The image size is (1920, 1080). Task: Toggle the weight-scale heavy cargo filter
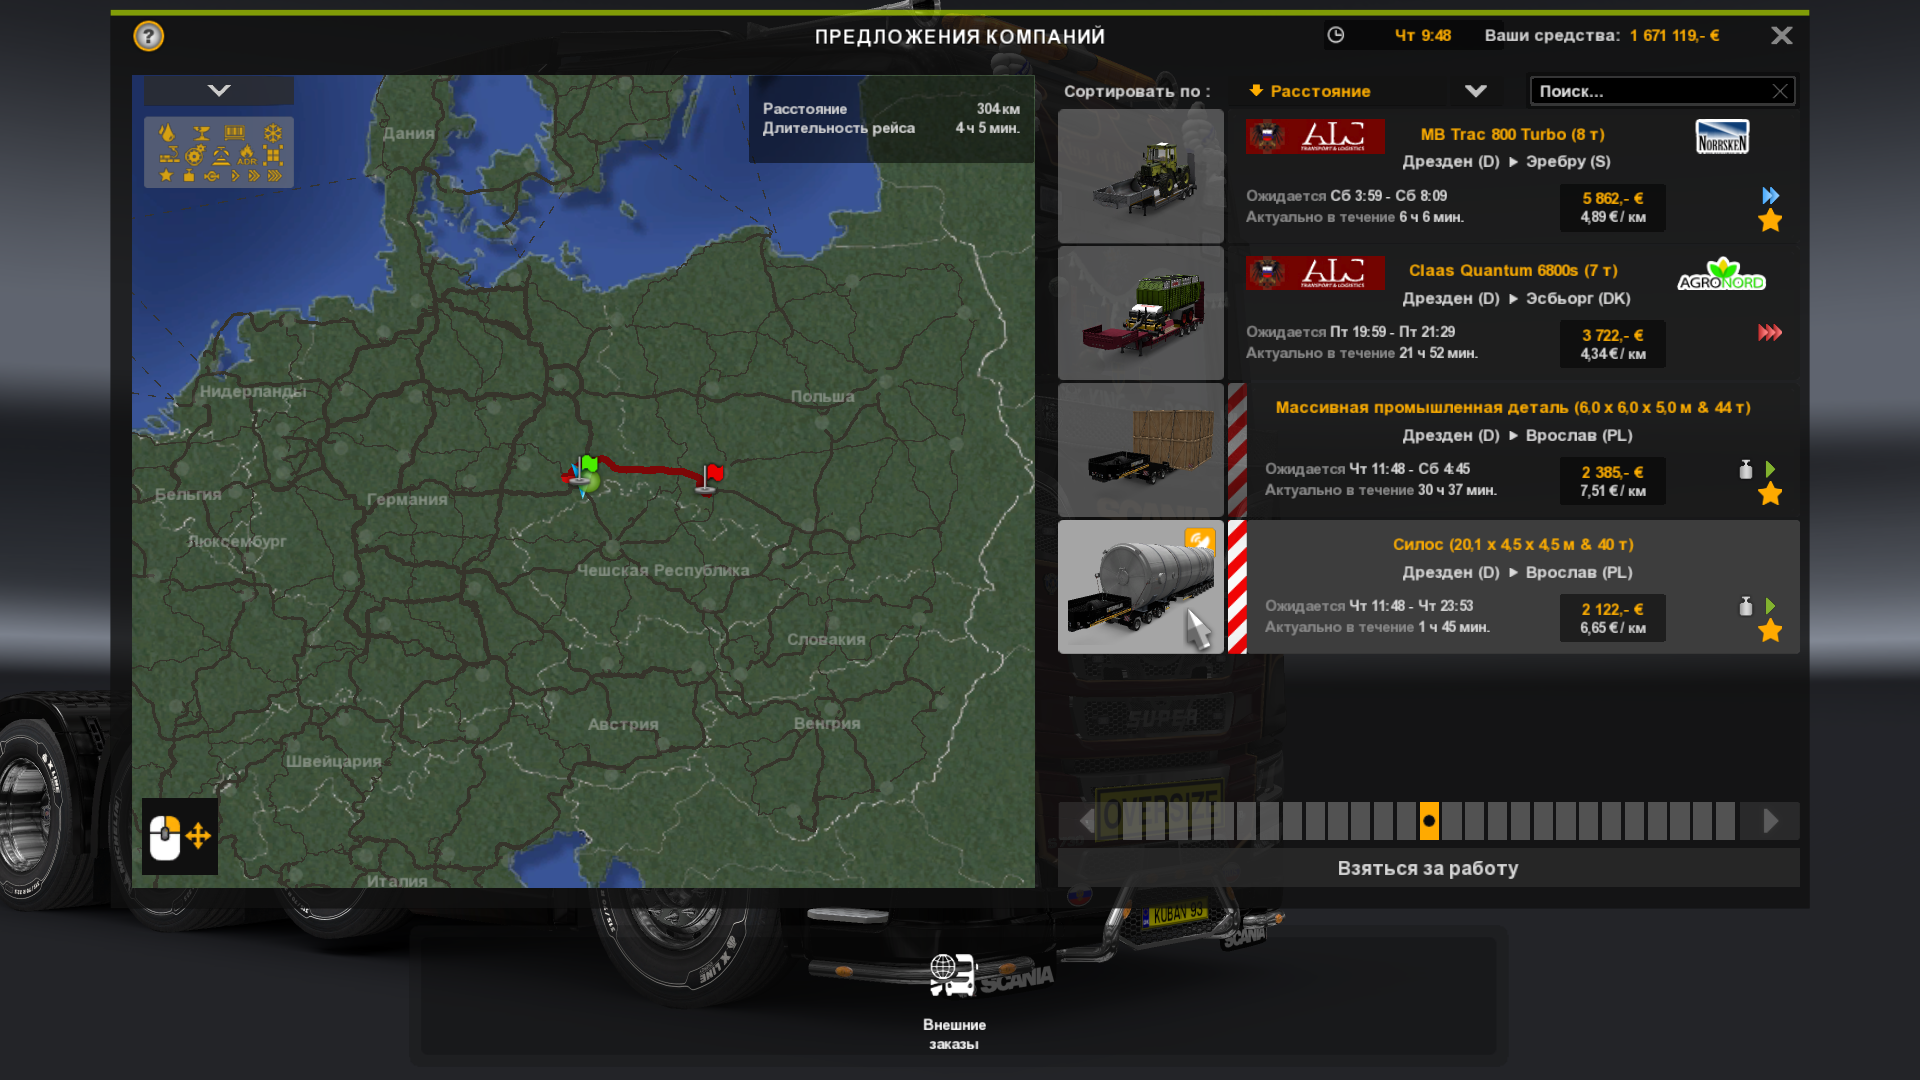(221, 156)
